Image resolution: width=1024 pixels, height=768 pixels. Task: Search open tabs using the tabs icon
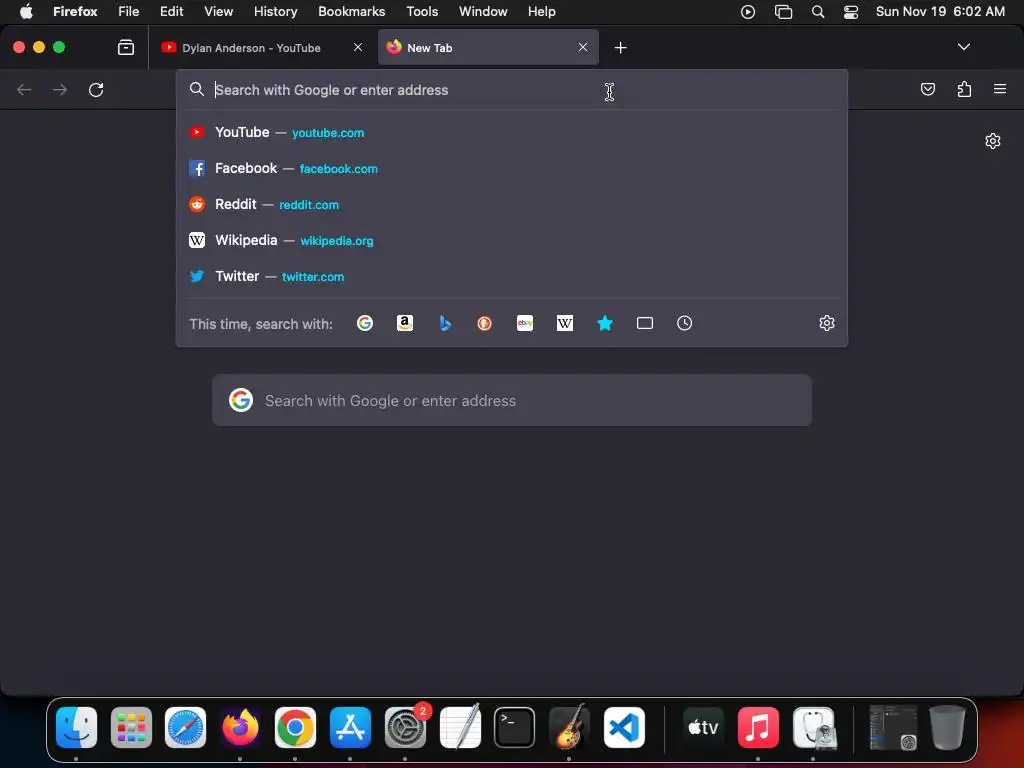645,323
